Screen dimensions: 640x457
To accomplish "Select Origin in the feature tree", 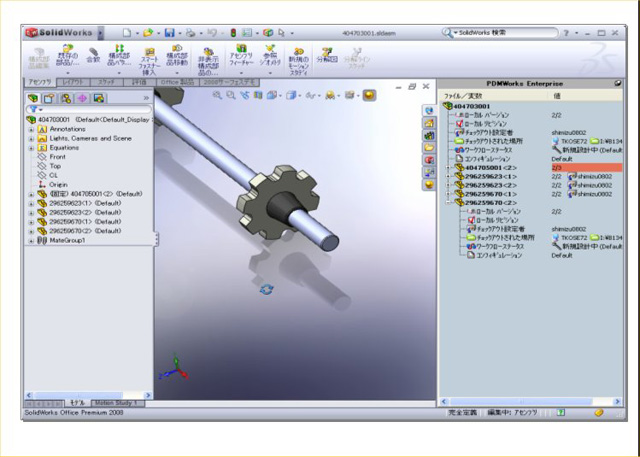I will (58, 184).
